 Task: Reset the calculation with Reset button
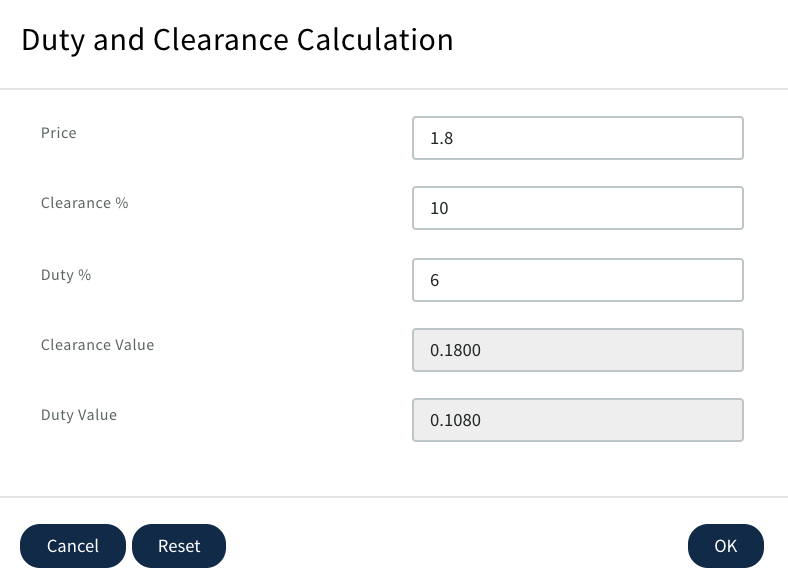(179, 546)
